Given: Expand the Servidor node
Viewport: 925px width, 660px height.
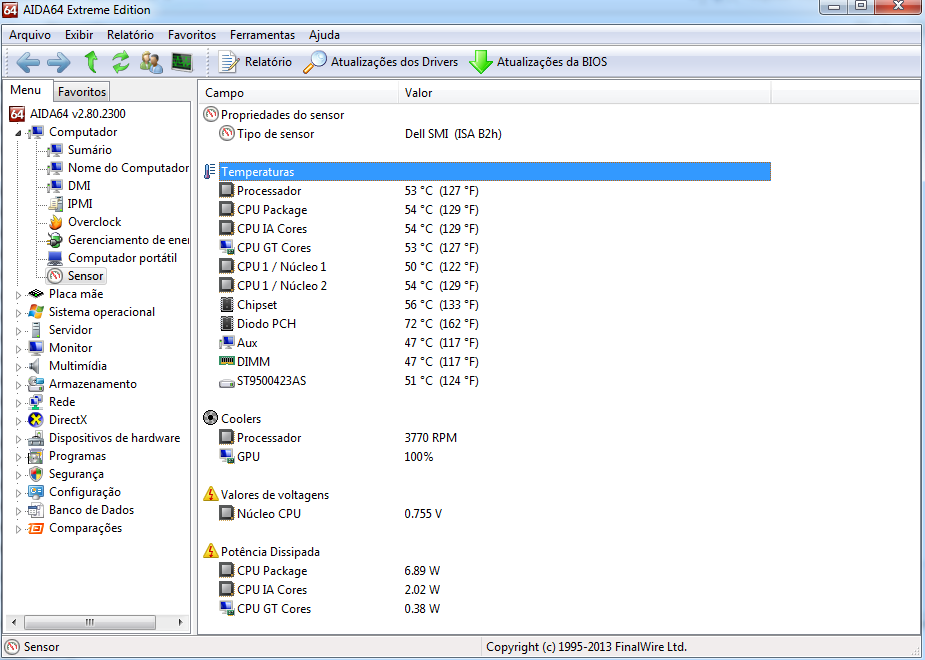Looking at the screenshot, I should pos(18,331).
